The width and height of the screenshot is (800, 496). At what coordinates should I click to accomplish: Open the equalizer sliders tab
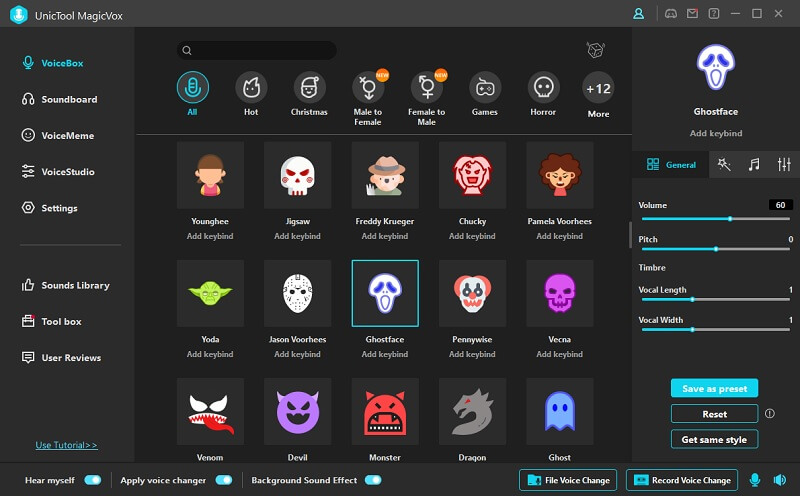(784, 164)
